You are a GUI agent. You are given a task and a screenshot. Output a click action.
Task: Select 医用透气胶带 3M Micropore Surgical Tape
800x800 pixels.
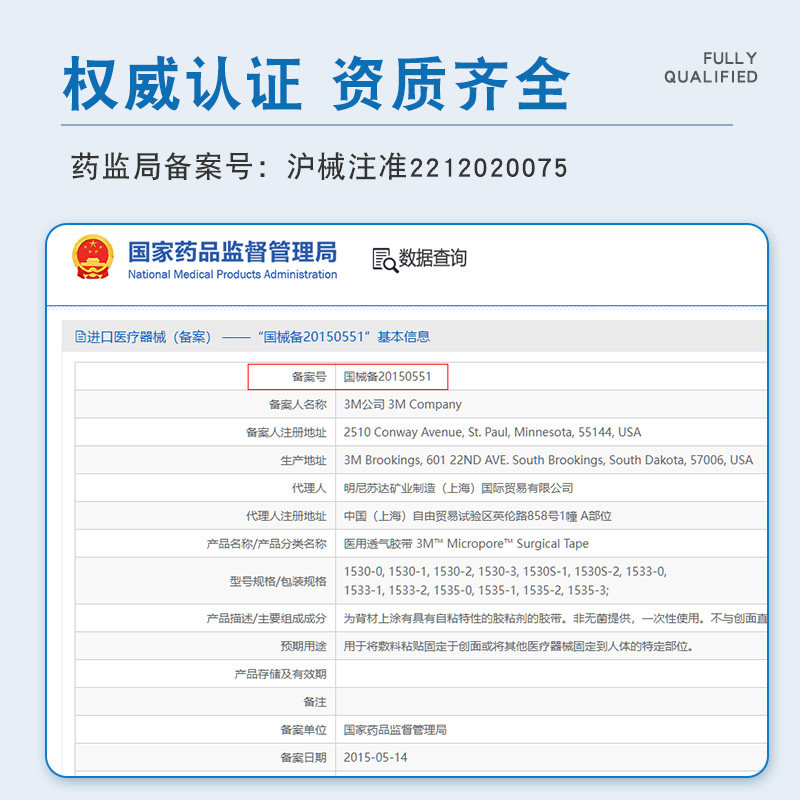coord(466,544)
